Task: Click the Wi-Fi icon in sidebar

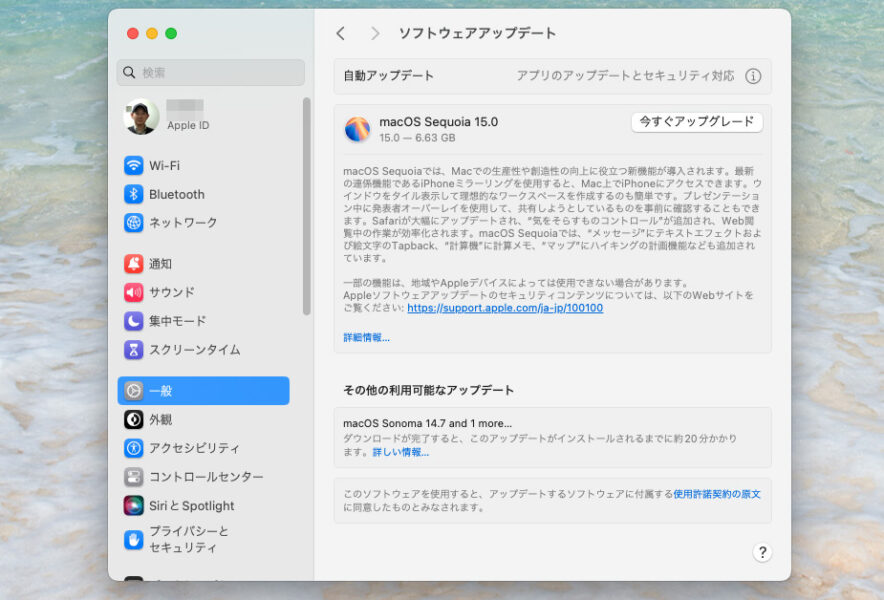Action: pos(134,165)
